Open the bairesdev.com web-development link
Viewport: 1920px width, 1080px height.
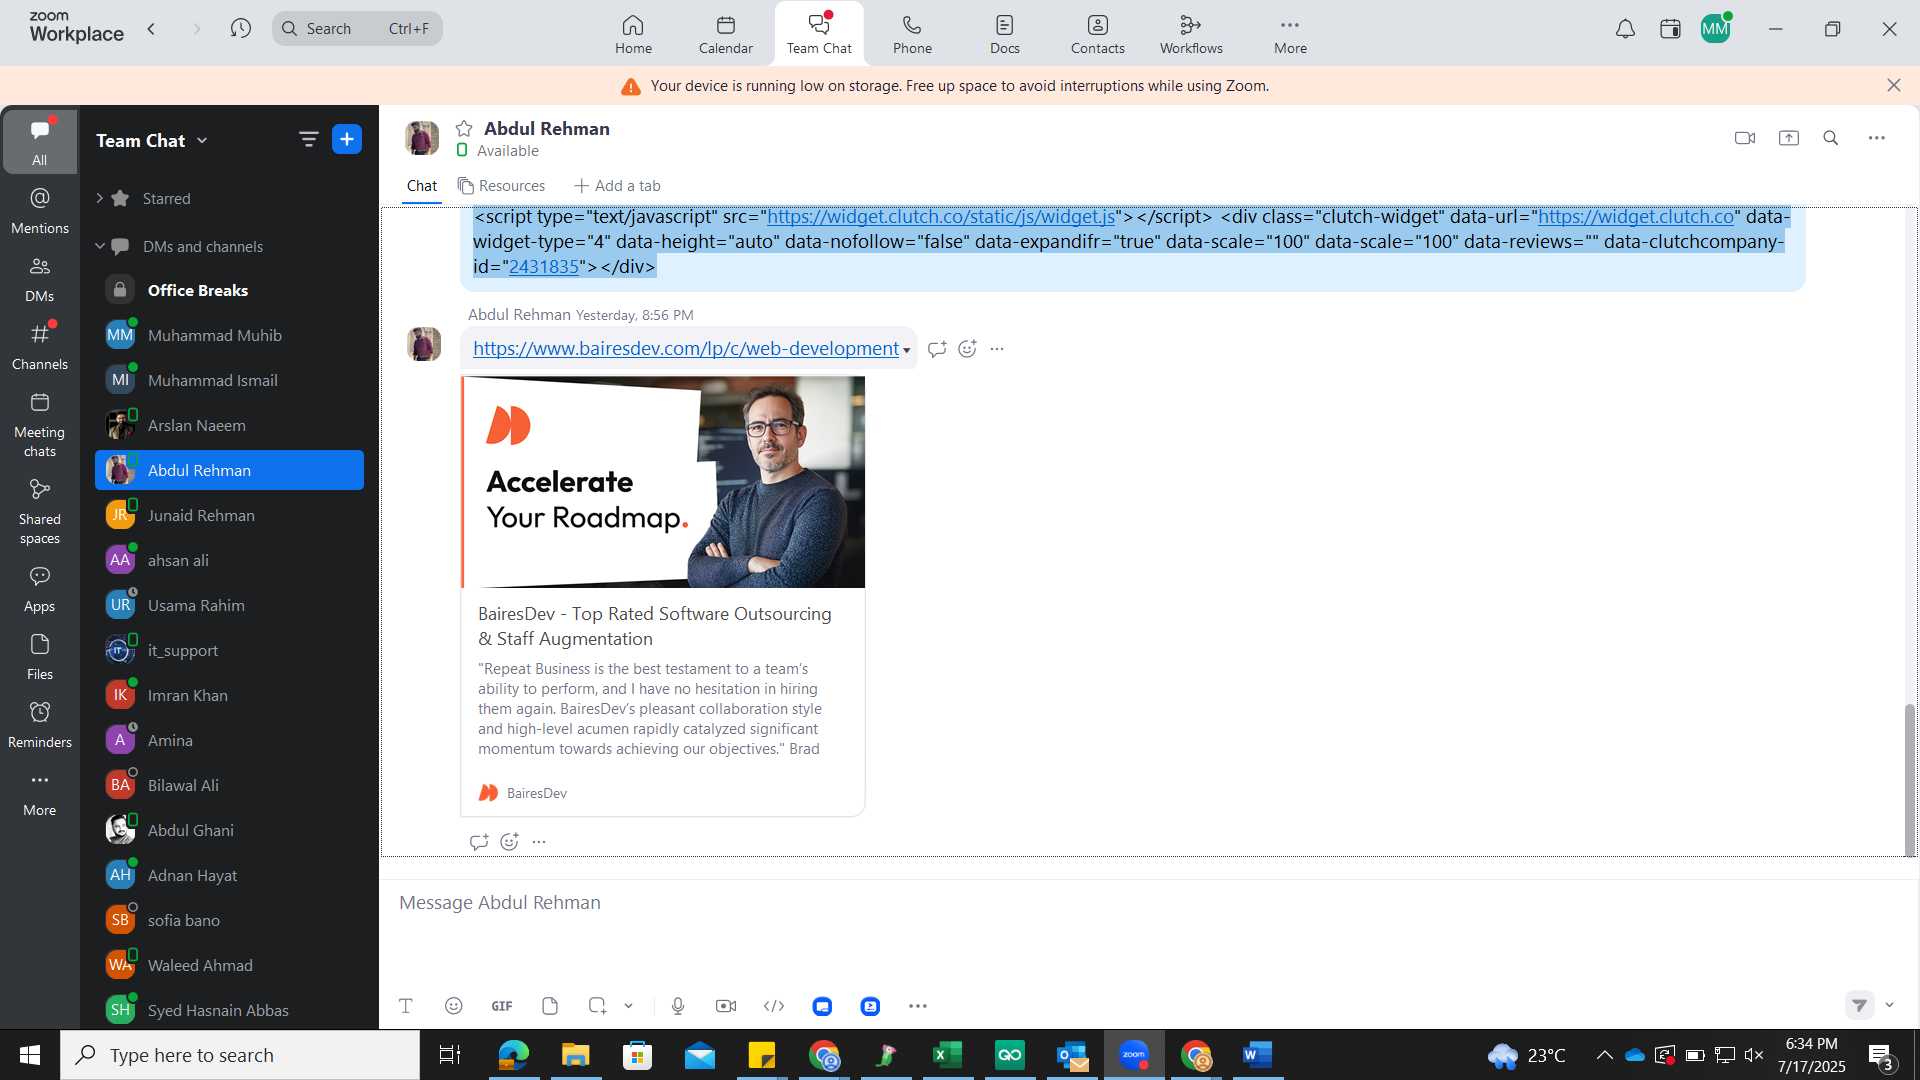[x=686, y=348]
